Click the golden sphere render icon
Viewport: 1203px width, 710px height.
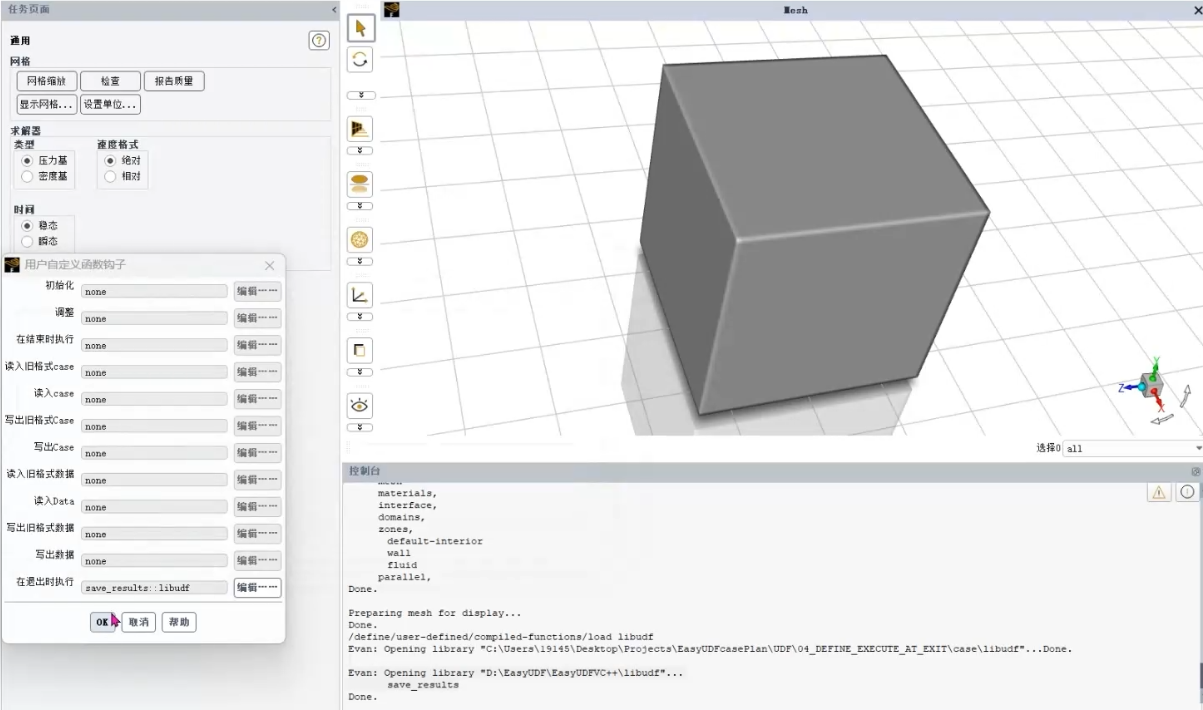[x=360, y=239]
